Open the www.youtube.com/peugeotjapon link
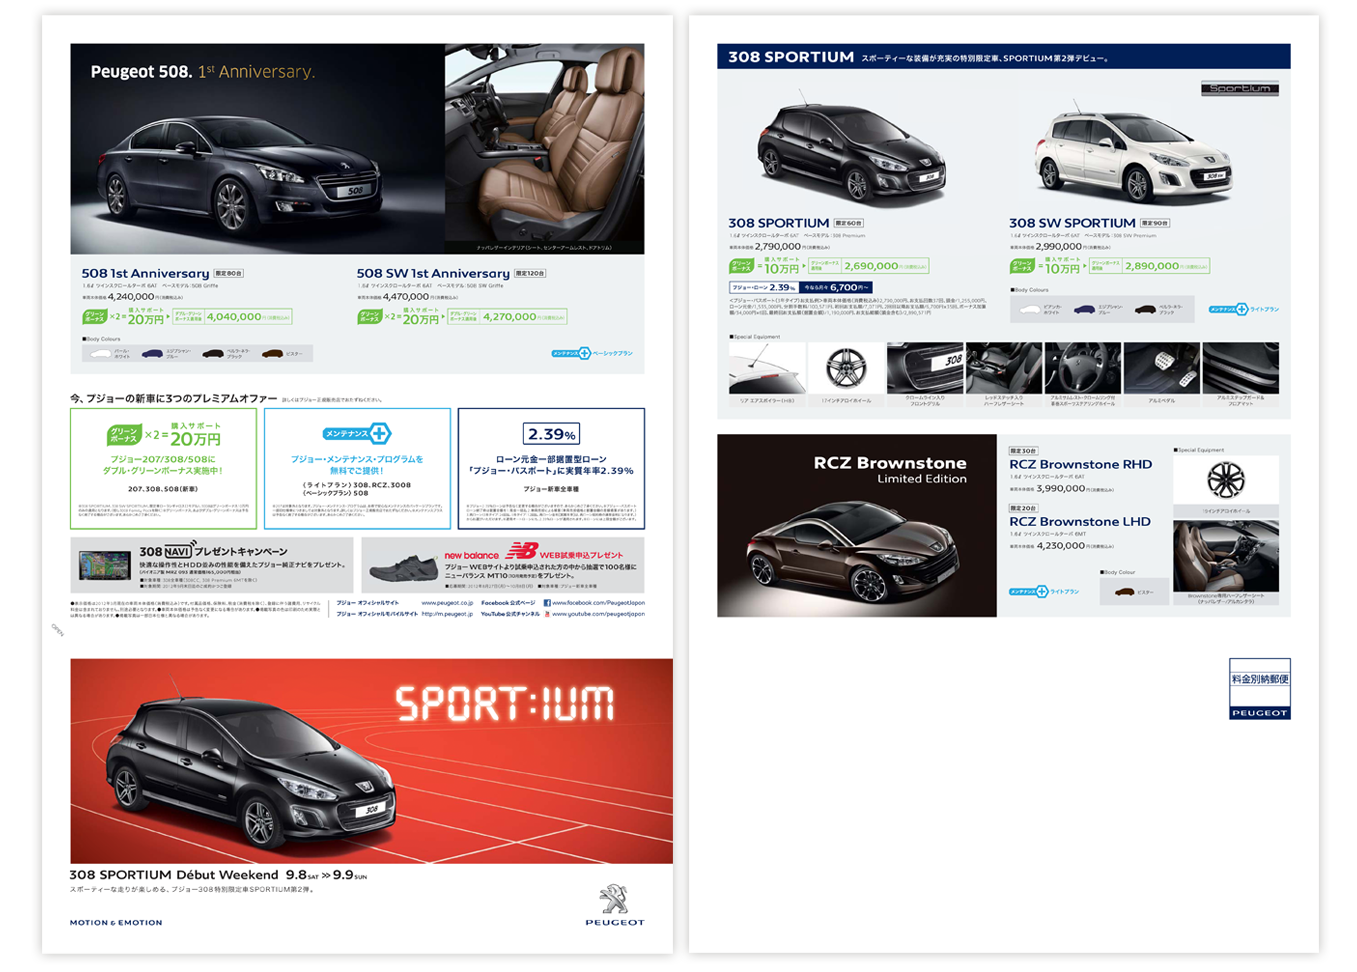The height and width of the screenshot is (972, 1357). pyautogui.click(x=598, y=614)
